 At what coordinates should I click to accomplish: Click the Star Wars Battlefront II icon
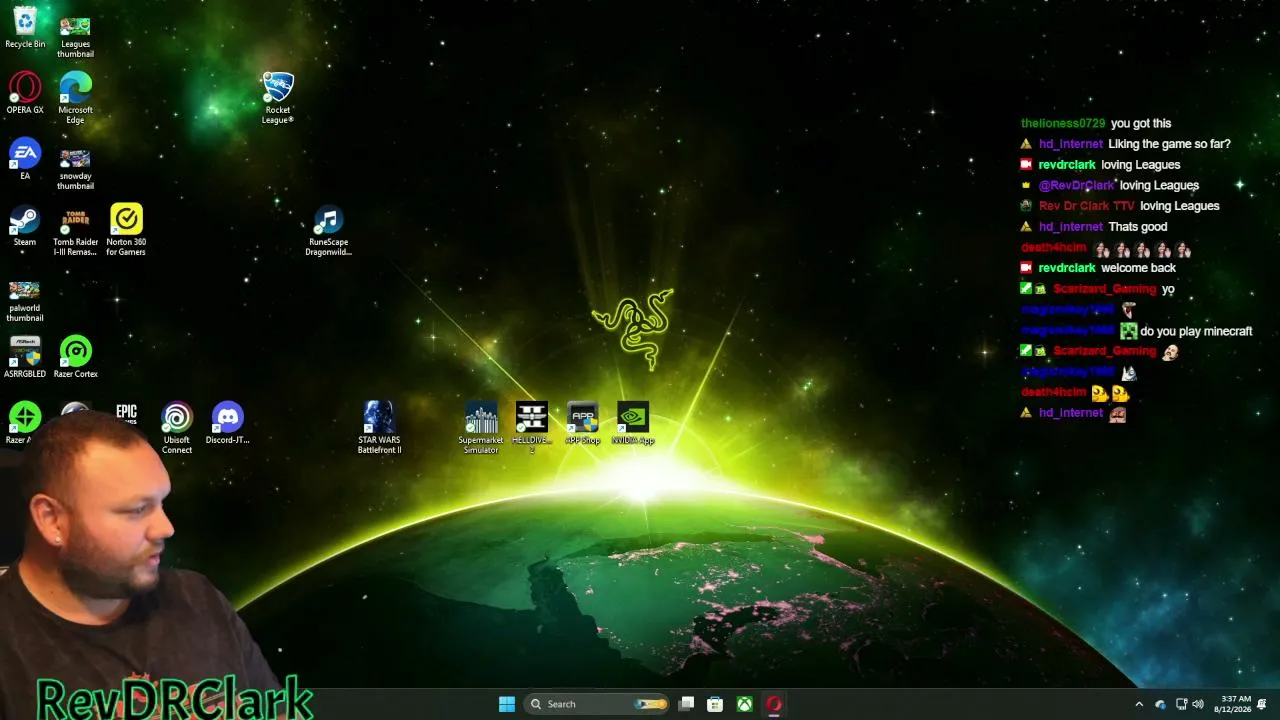coord(379,428)
